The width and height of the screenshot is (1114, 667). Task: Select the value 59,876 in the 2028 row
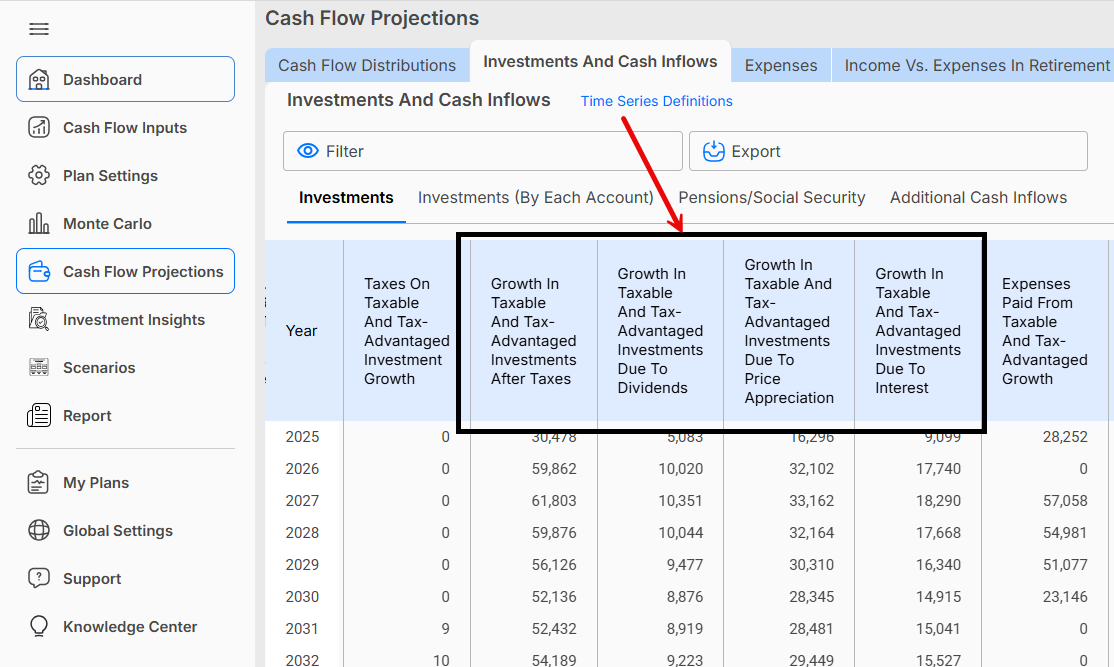point(554,533)
